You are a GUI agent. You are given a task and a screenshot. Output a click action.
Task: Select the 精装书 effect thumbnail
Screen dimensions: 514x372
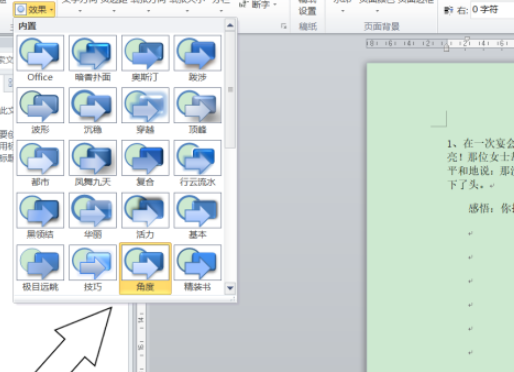coord(198,269)
